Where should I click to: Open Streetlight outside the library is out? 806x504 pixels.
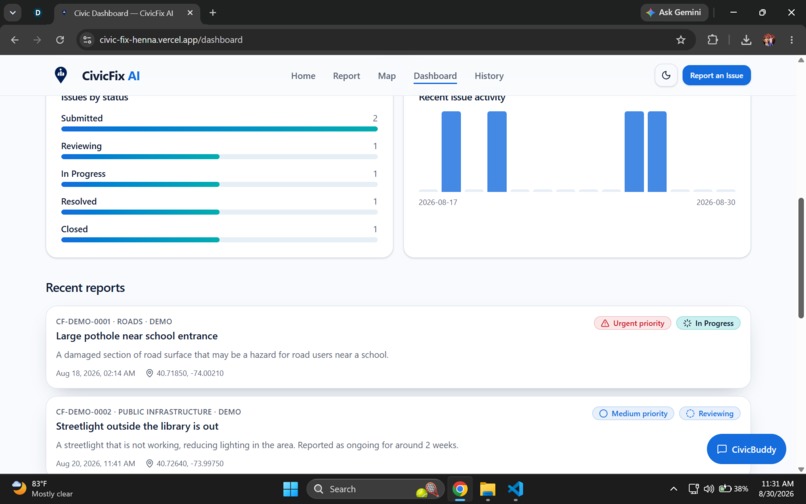[x=137, y=426]
